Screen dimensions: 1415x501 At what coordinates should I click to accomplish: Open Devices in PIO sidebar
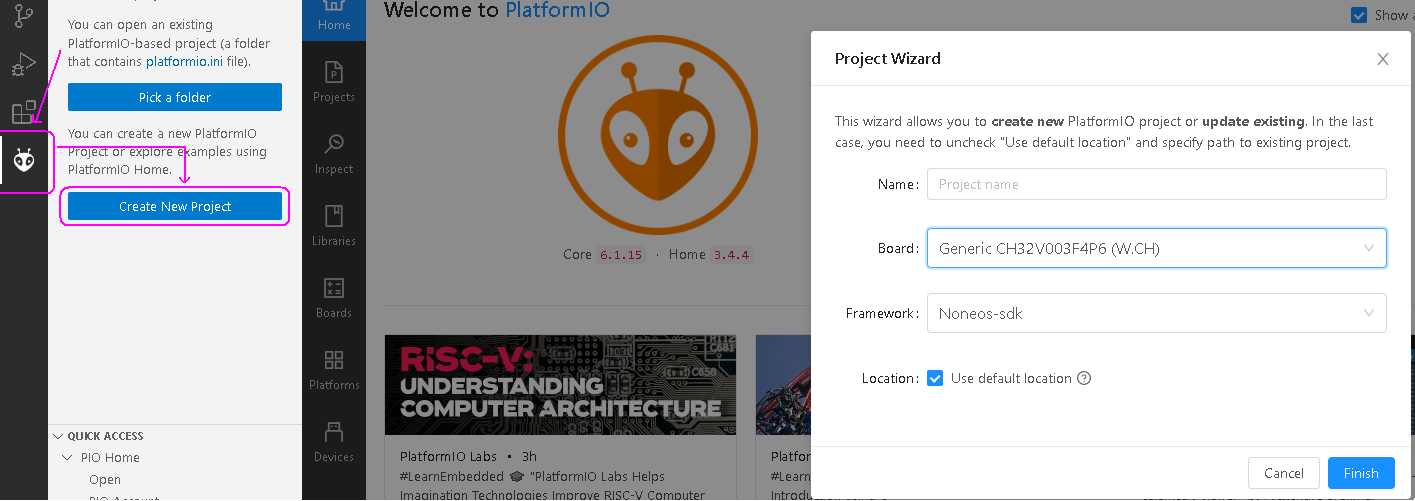[x=334, y=442]
